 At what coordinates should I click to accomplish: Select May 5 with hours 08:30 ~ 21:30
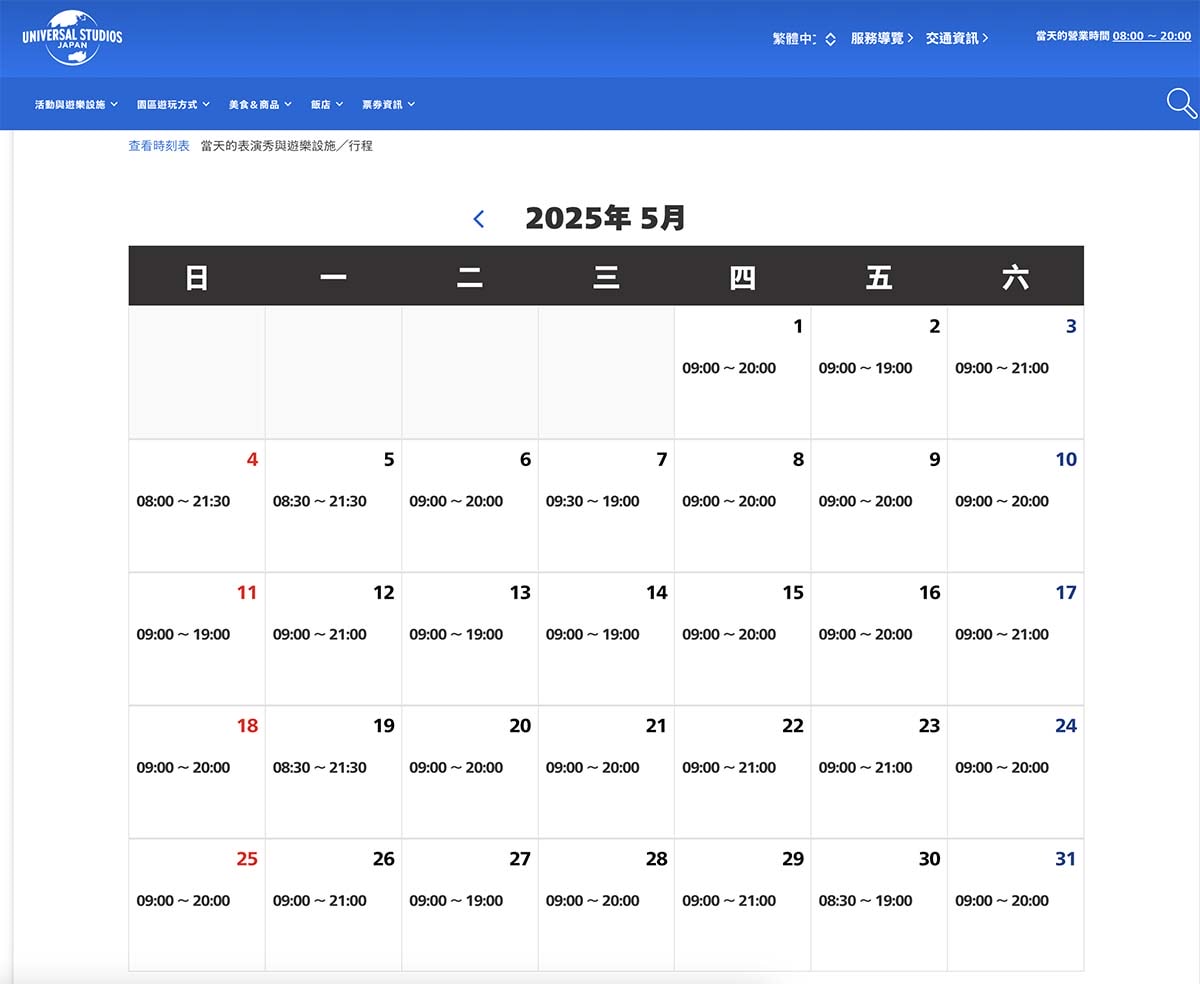(333, 505)
